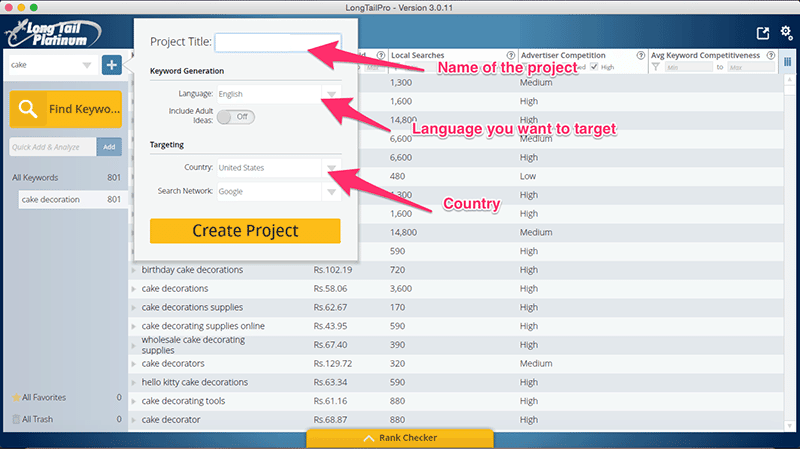Viewport: 800px width, 449px height.
Task: Select keyword 'cake decorations'
Action: [x=175, y=289]
